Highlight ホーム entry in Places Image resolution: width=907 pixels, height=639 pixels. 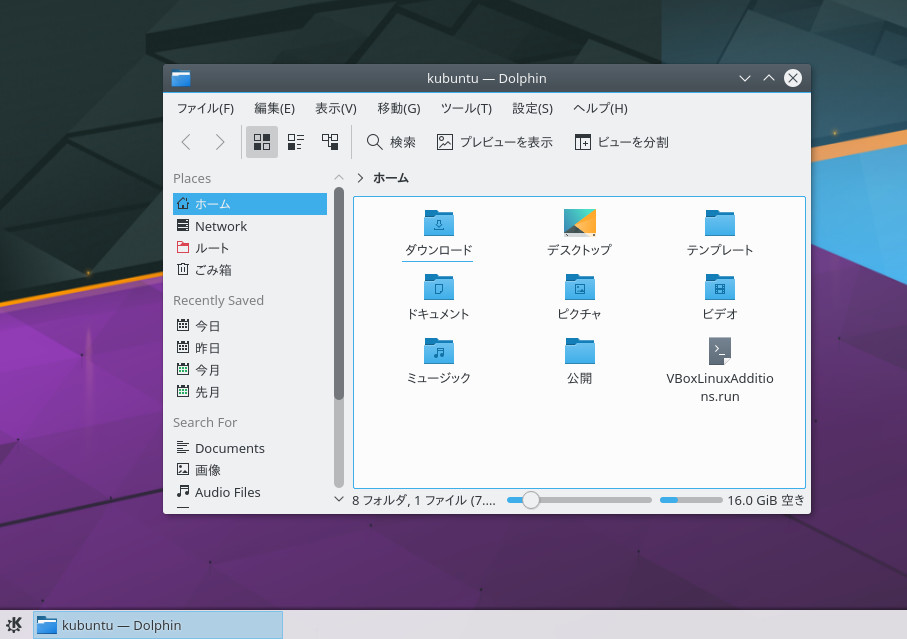pos(214,203)
